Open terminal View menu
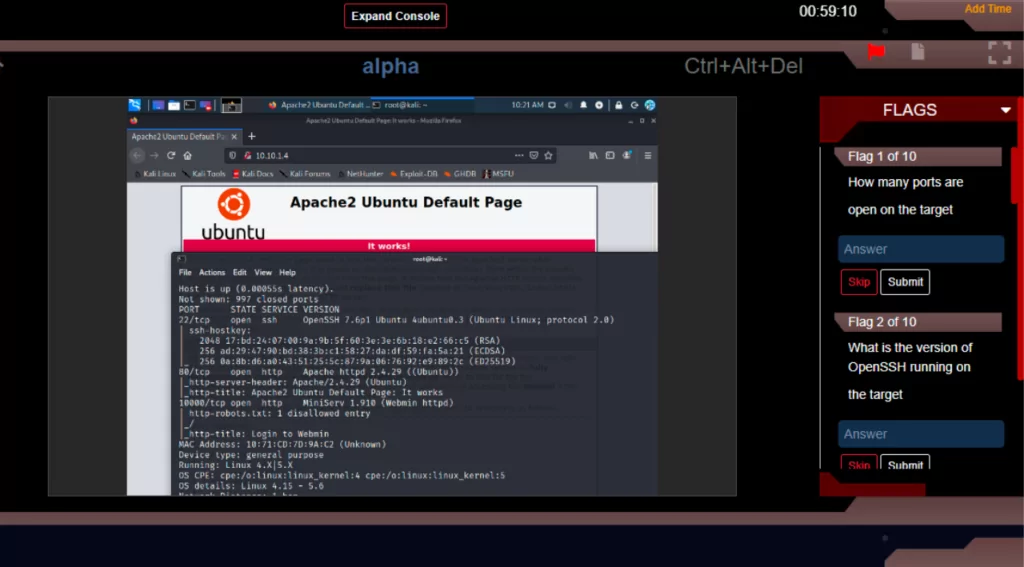The image size is (1024, 567). tap(263, 272)
